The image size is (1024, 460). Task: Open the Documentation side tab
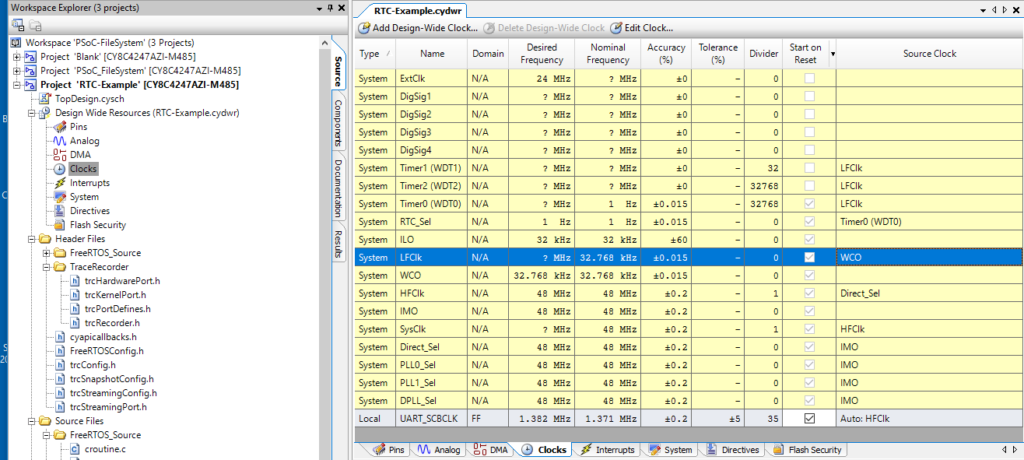coord(338,188)
